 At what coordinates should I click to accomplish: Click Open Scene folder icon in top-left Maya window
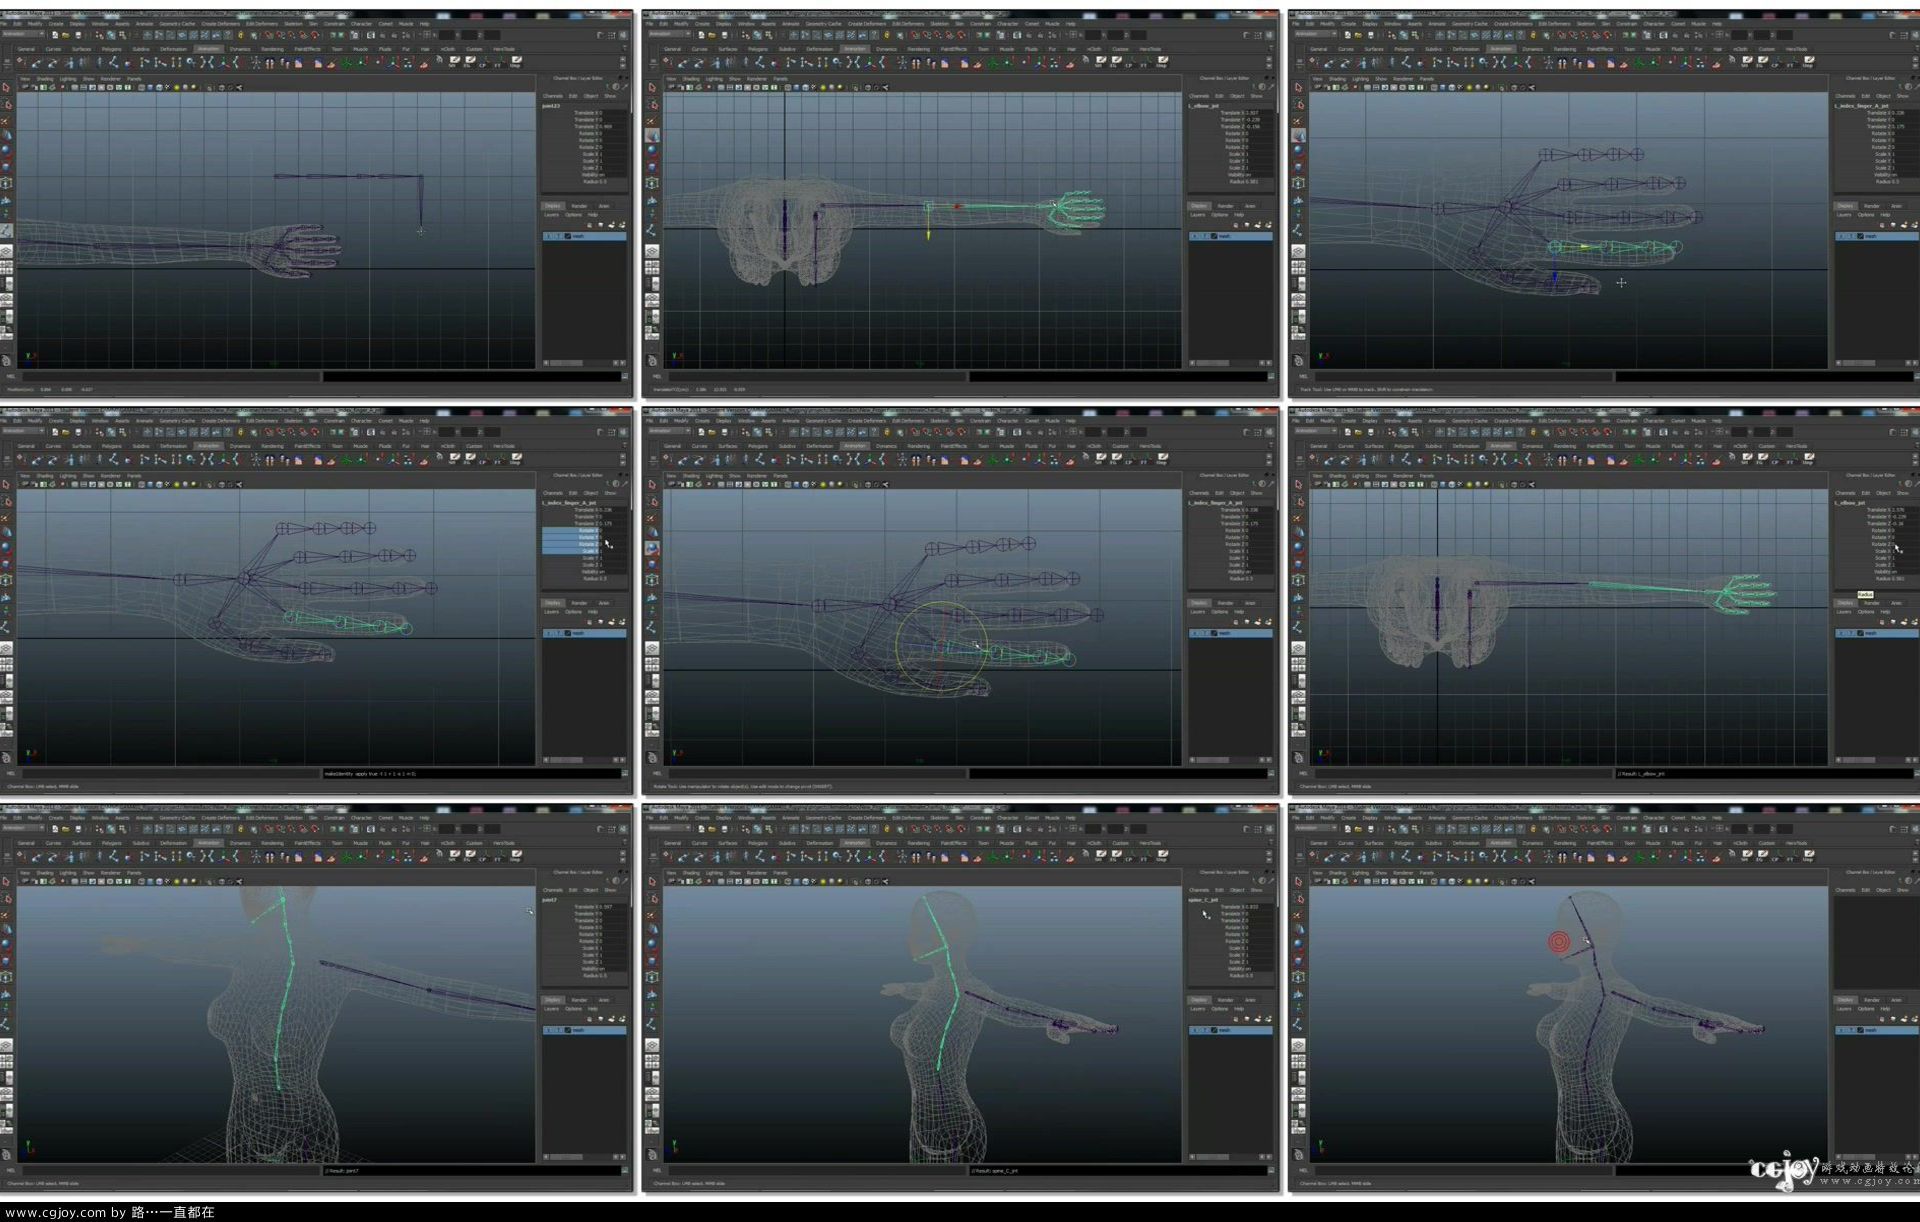click(x=66, y=35)
